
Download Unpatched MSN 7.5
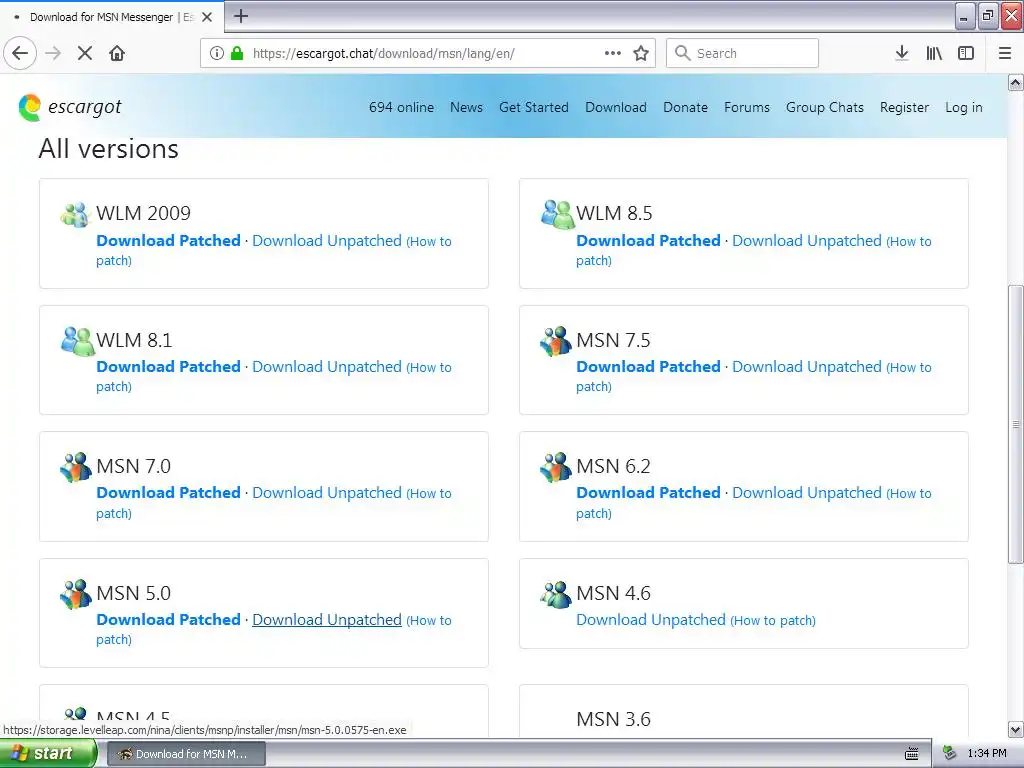(807, 366)
